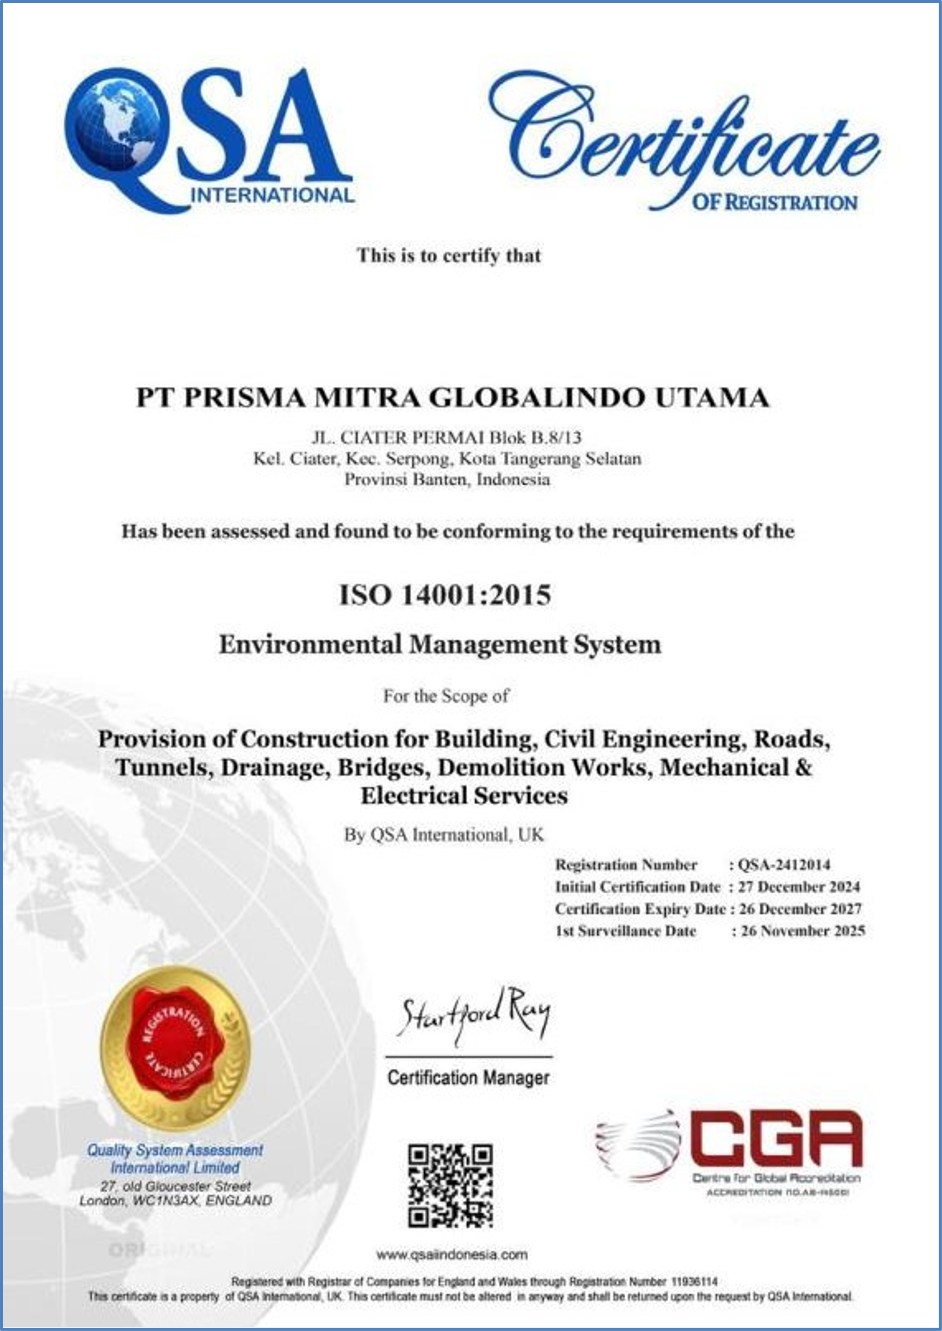Click the By QSA International, UK text
The image size is (942, 1331).
pyautogui.click(x=444, y=835)
